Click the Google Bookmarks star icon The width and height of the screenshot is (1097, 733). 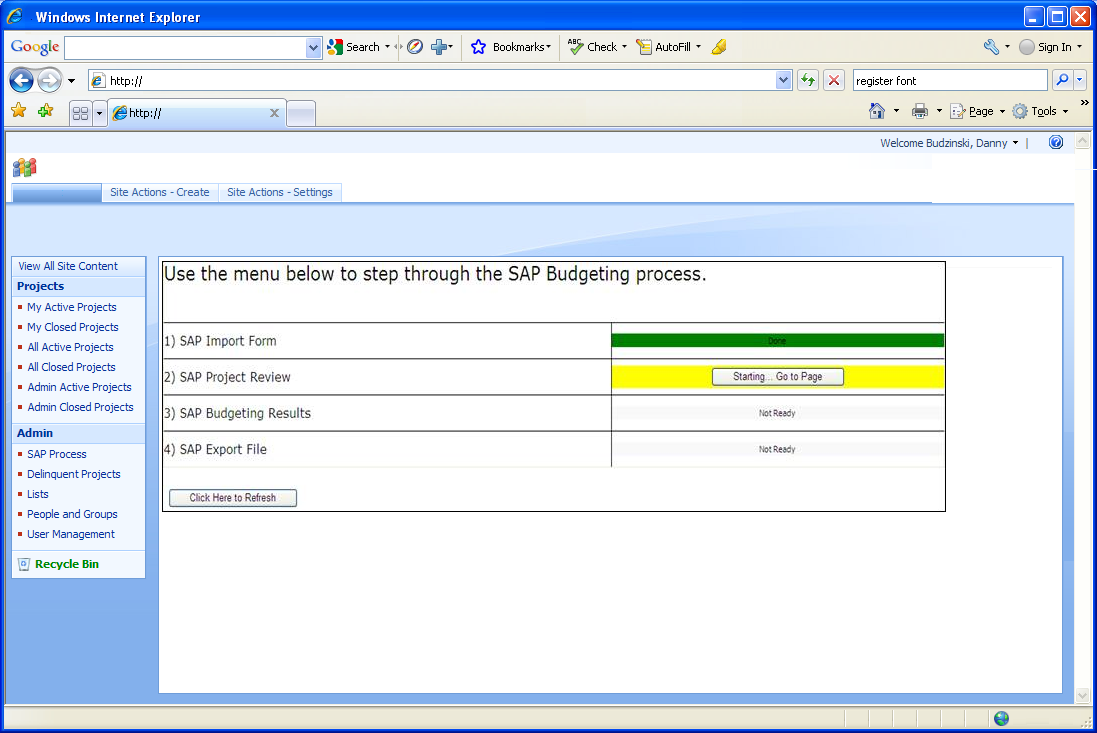[479, 47]
